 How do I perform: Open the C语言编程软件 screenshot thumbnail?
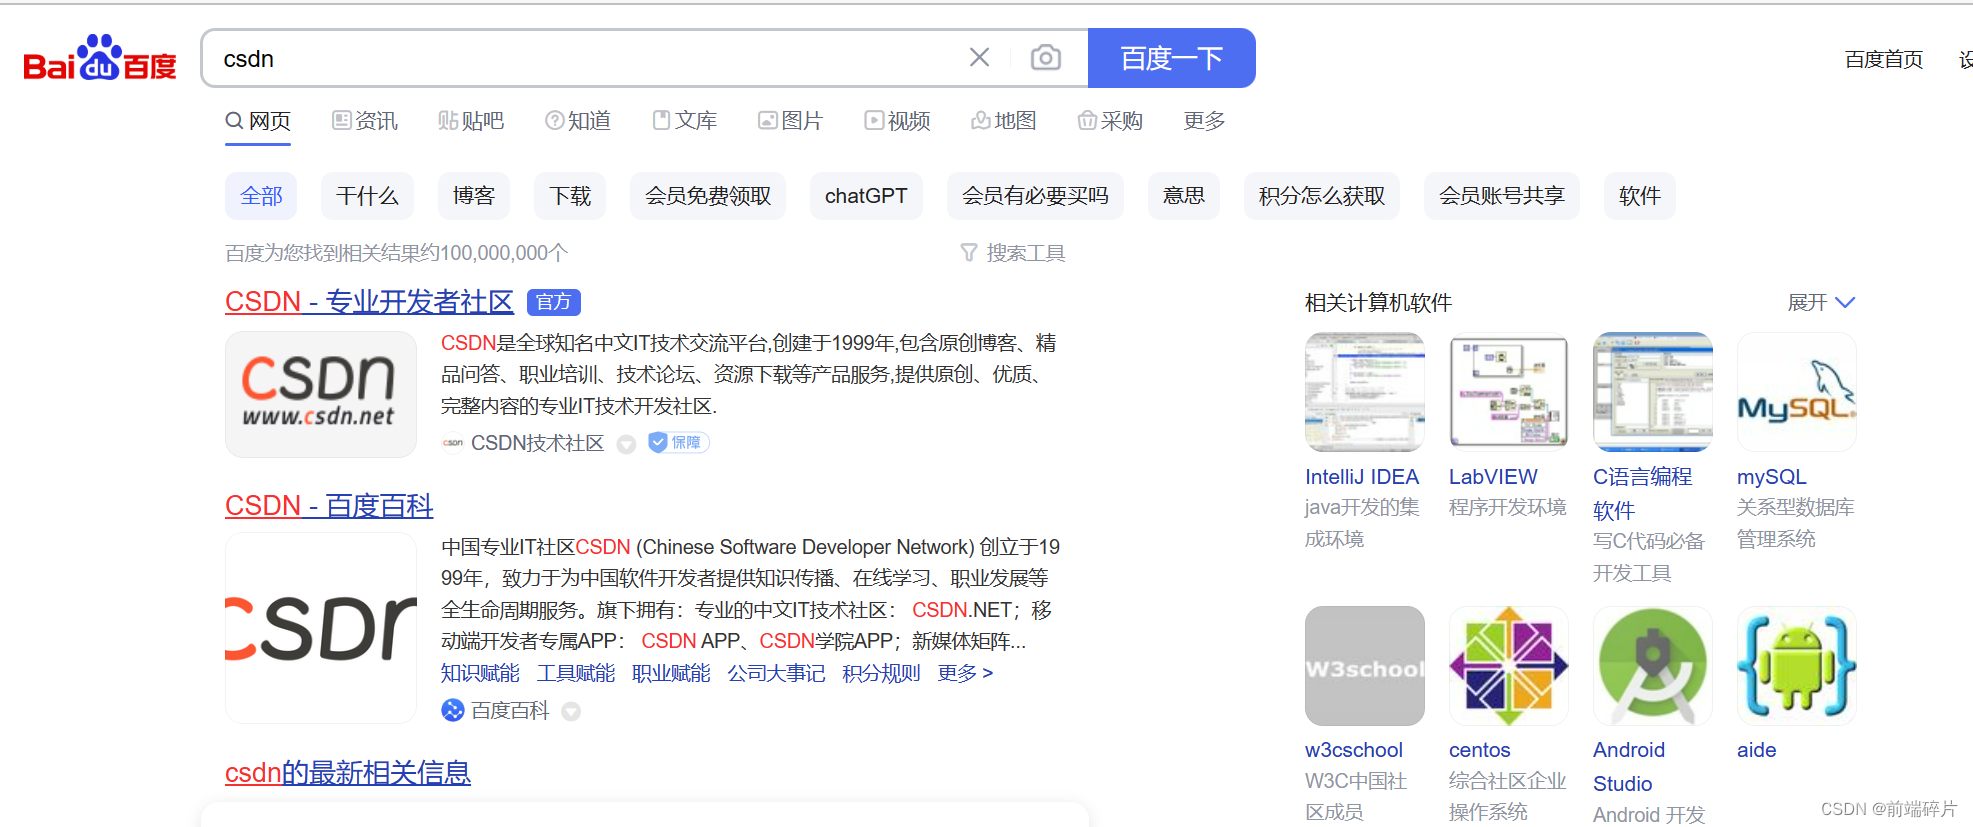(1653, 392)
